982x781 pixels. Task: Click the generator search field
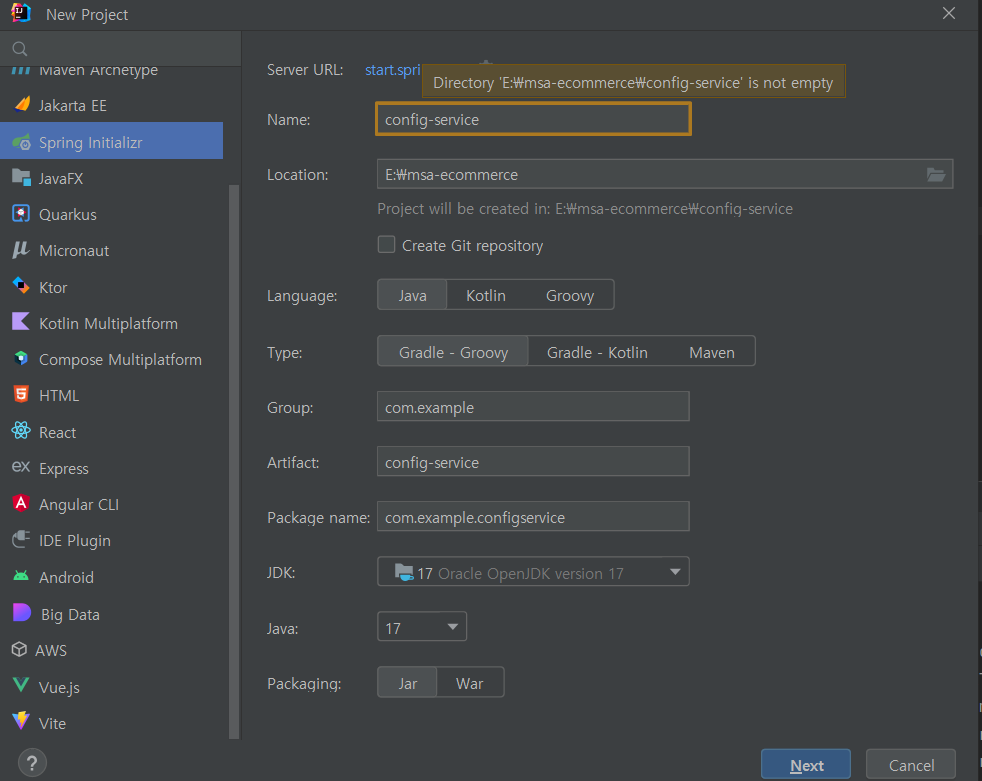tap(120, 49)
